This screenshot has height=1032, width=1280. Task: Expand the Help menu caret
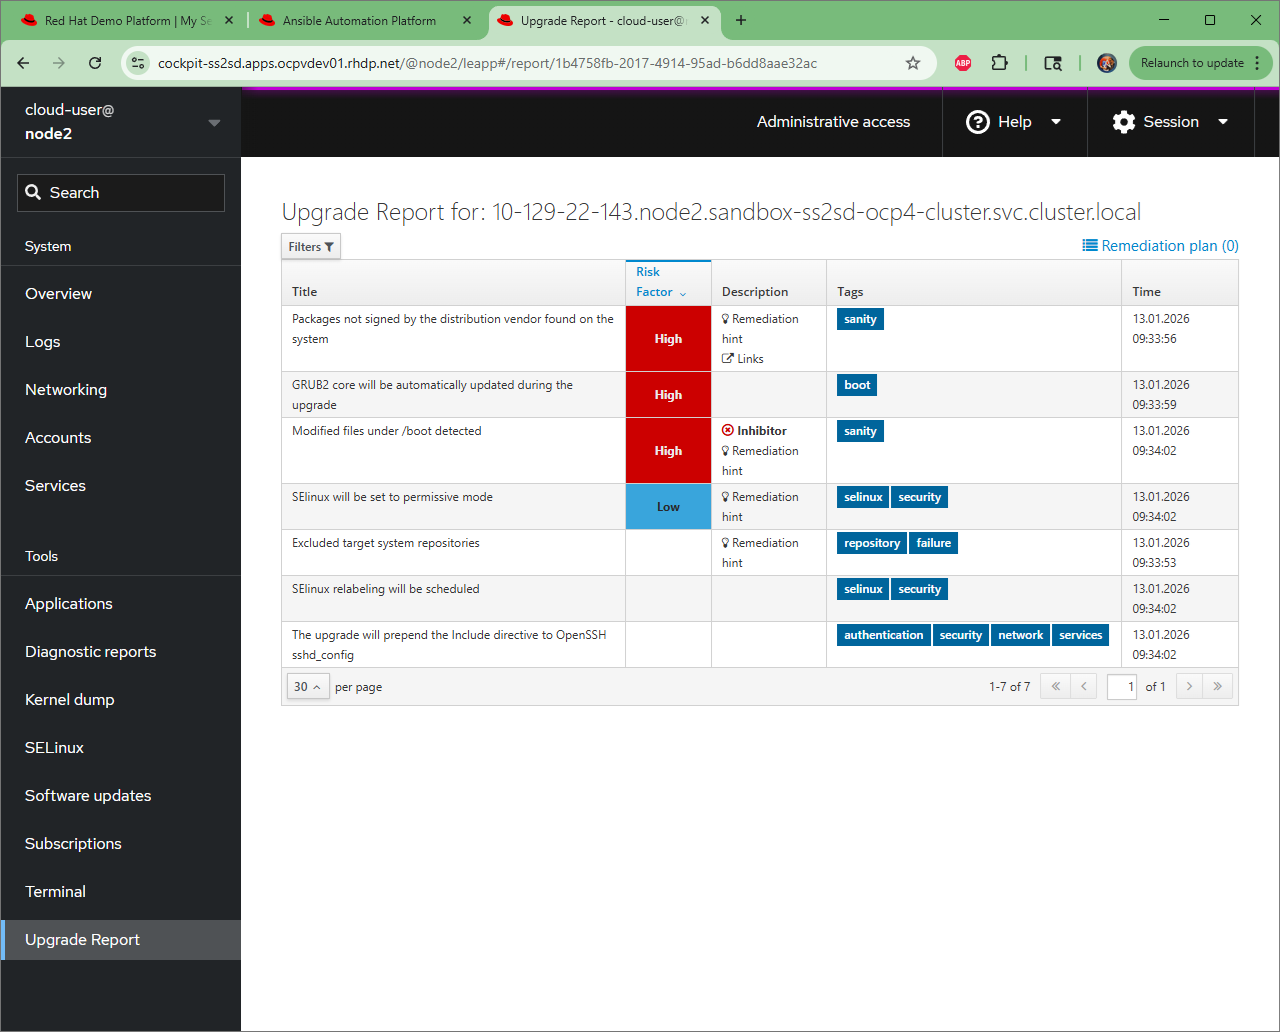coord(1056,122)
